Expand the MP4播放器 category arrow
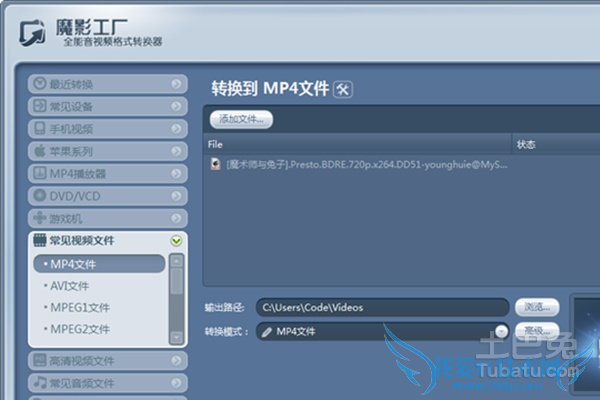The height and width of the screenshot is (400, 600). [x=176, y=173]
